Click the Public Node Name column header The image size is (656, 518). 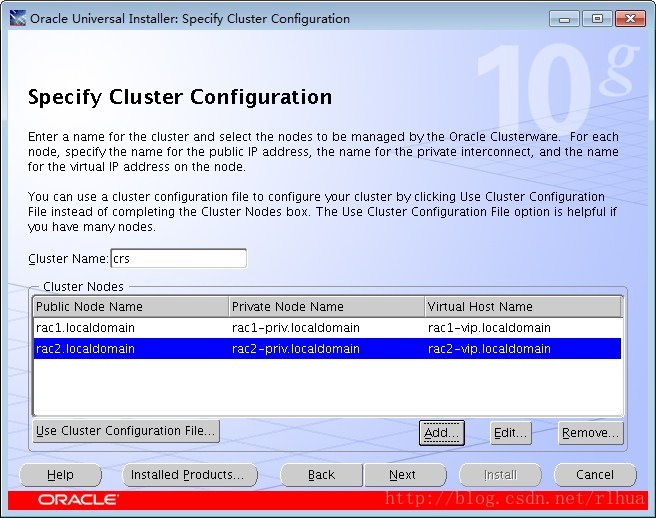[131, 307]
